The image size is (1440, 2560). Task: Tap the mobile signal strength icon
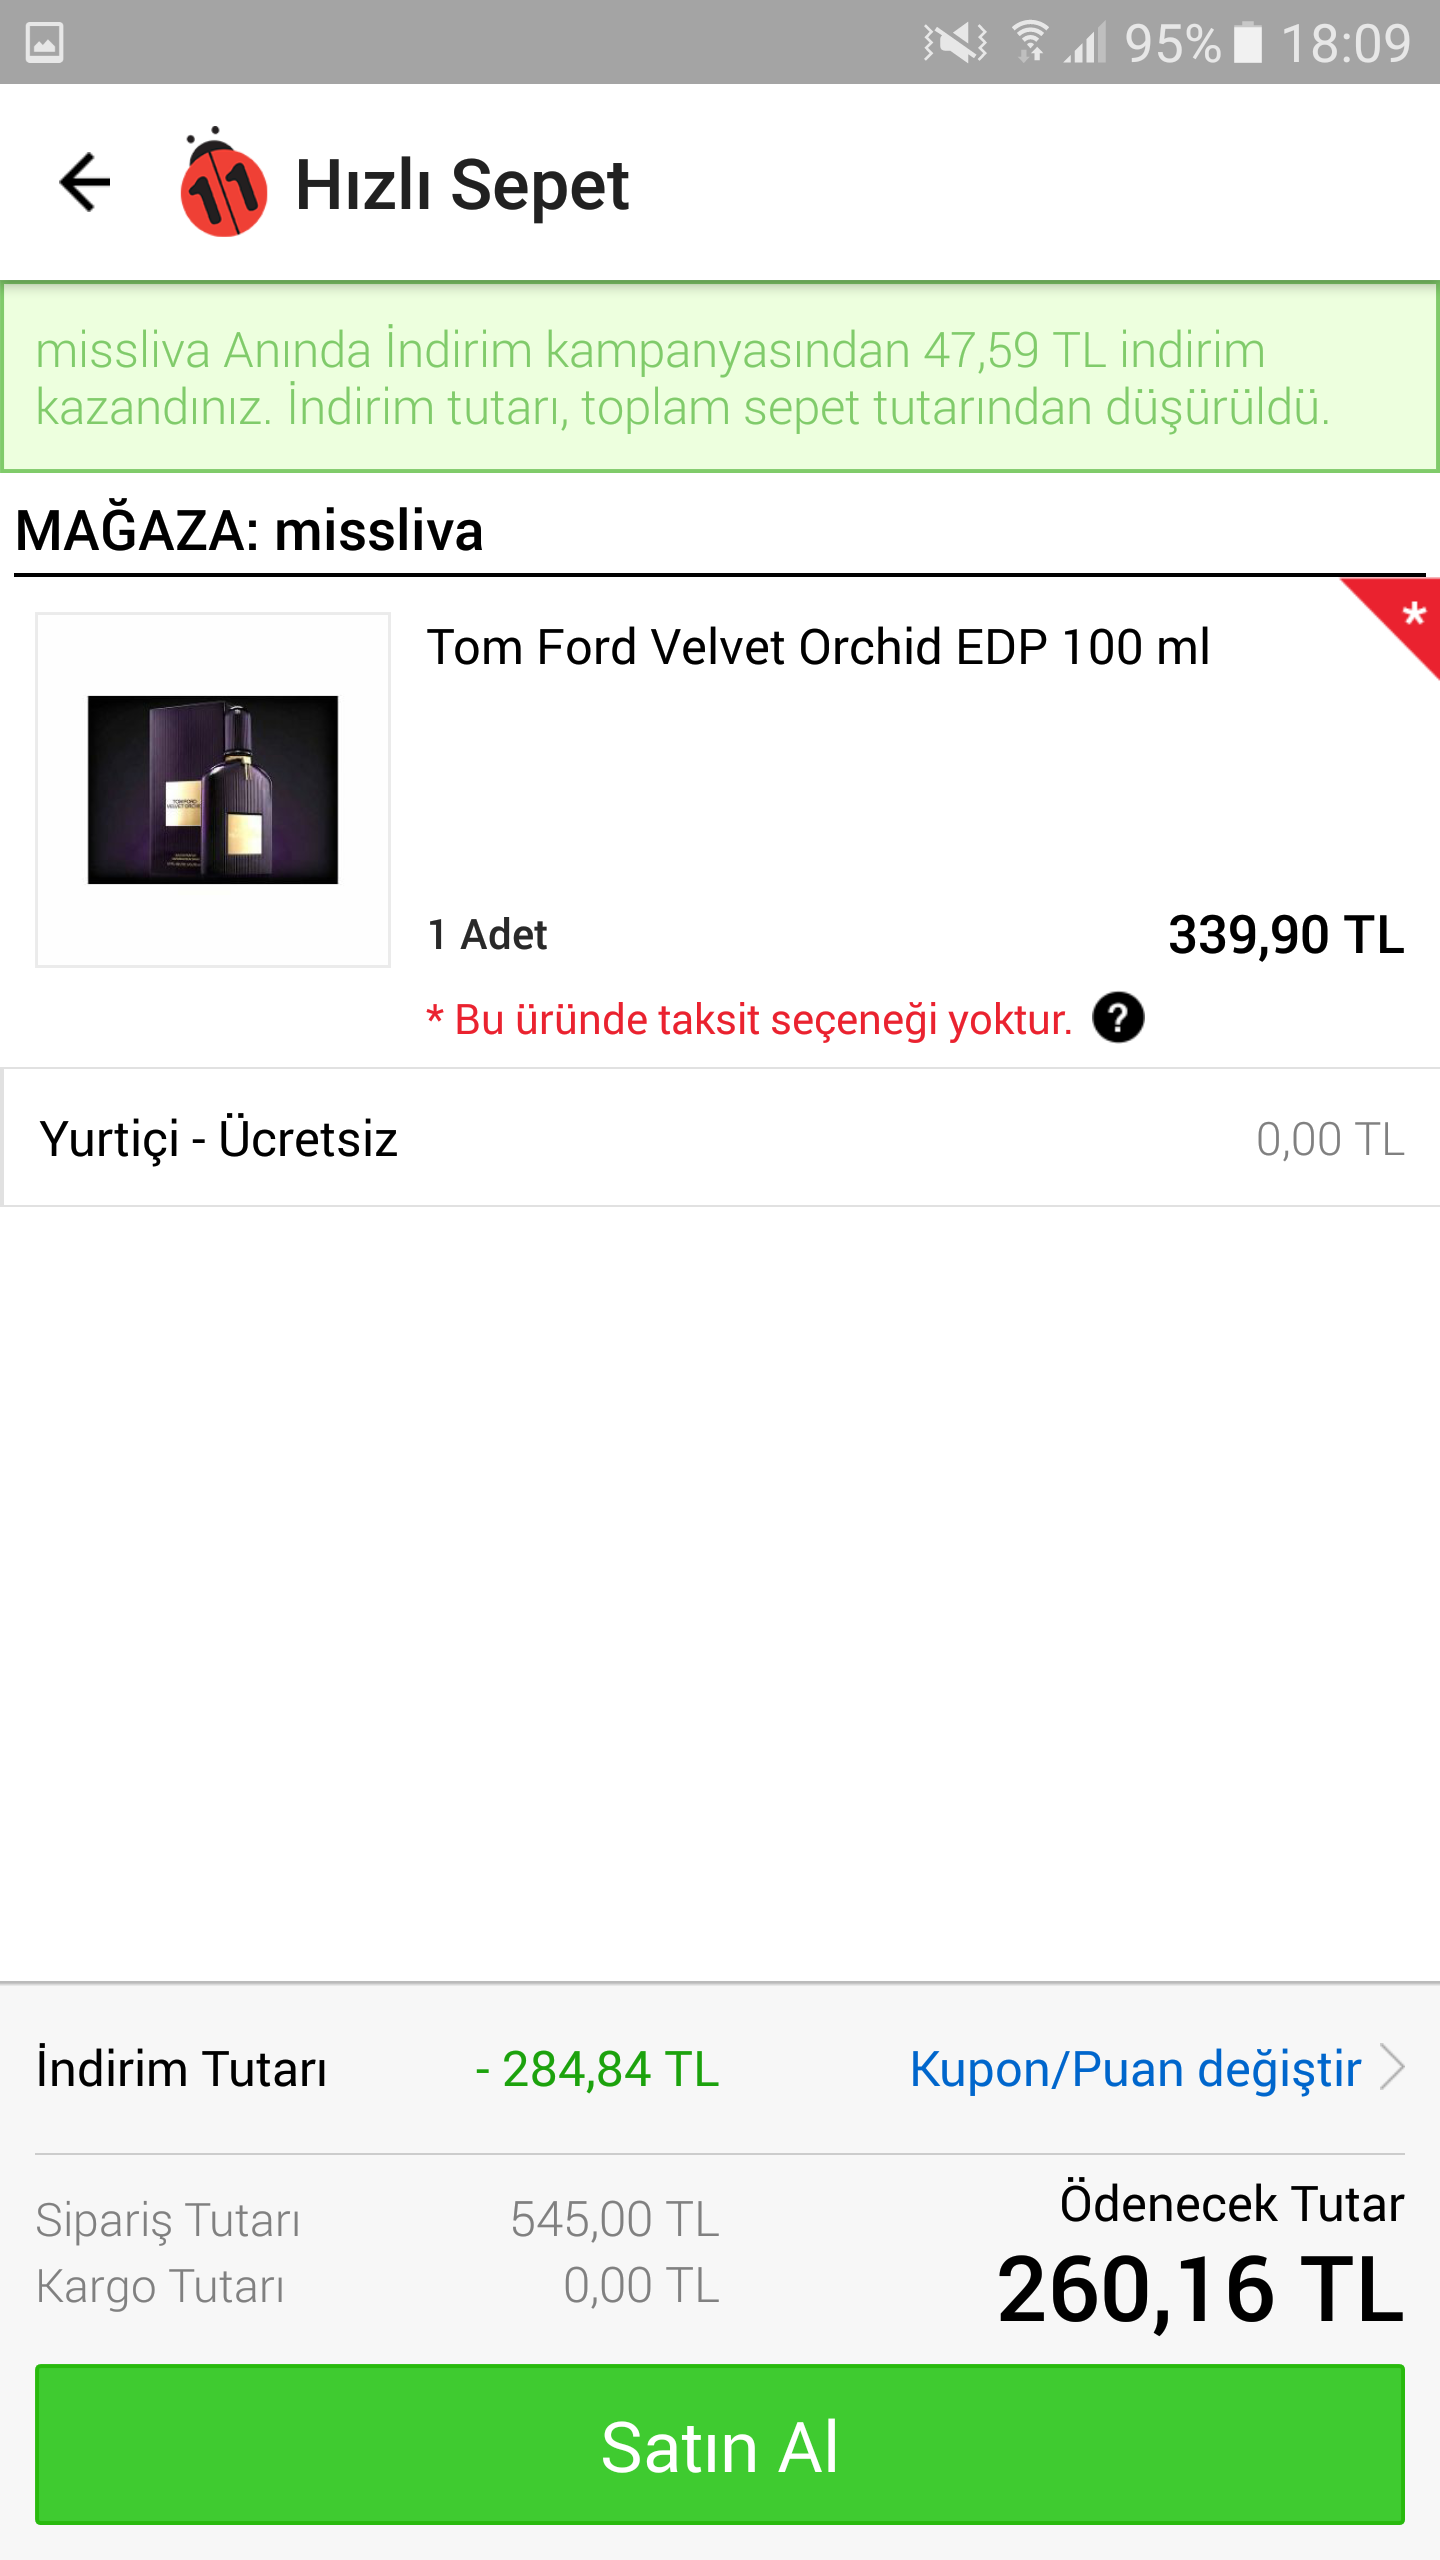point(1086,43)
